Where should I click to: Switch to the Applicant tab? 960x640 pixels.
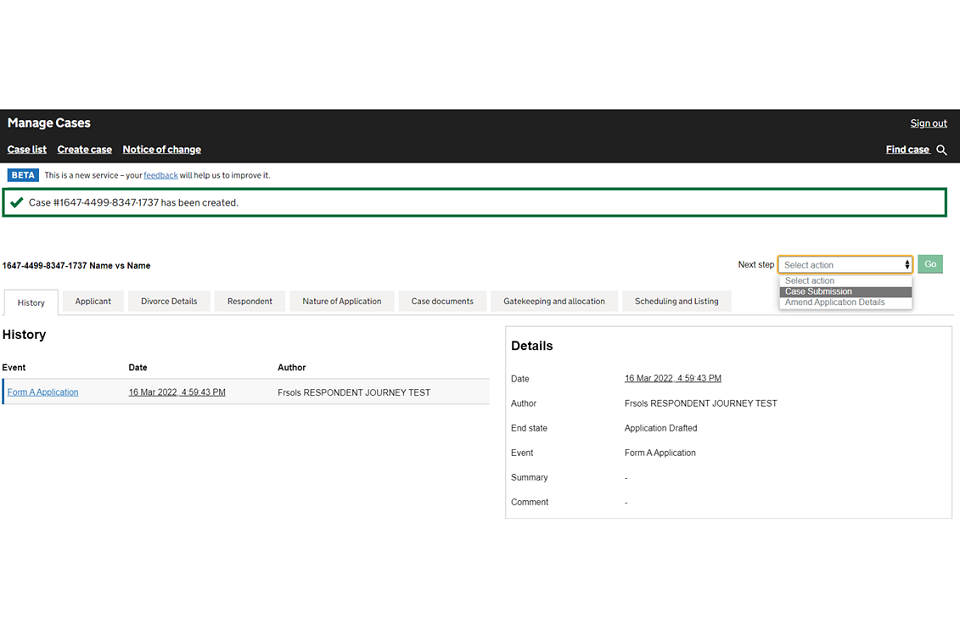(93, 301)
